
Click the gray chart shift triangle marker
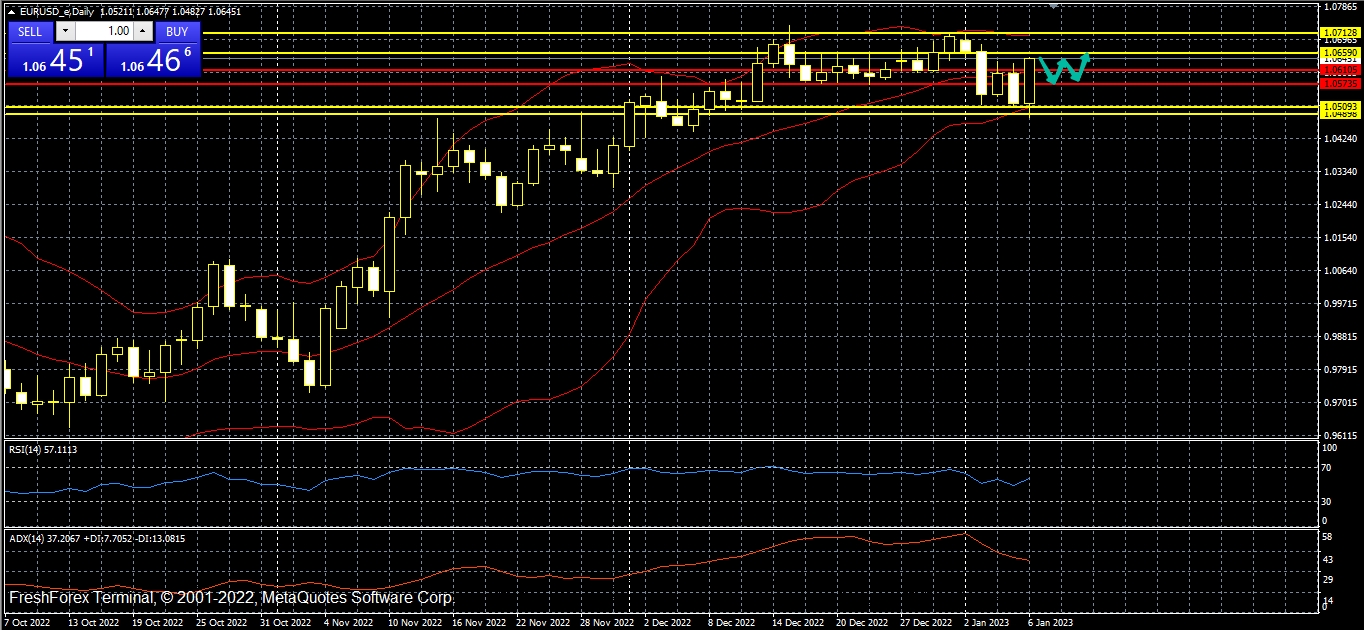[x=1052, y=5]
